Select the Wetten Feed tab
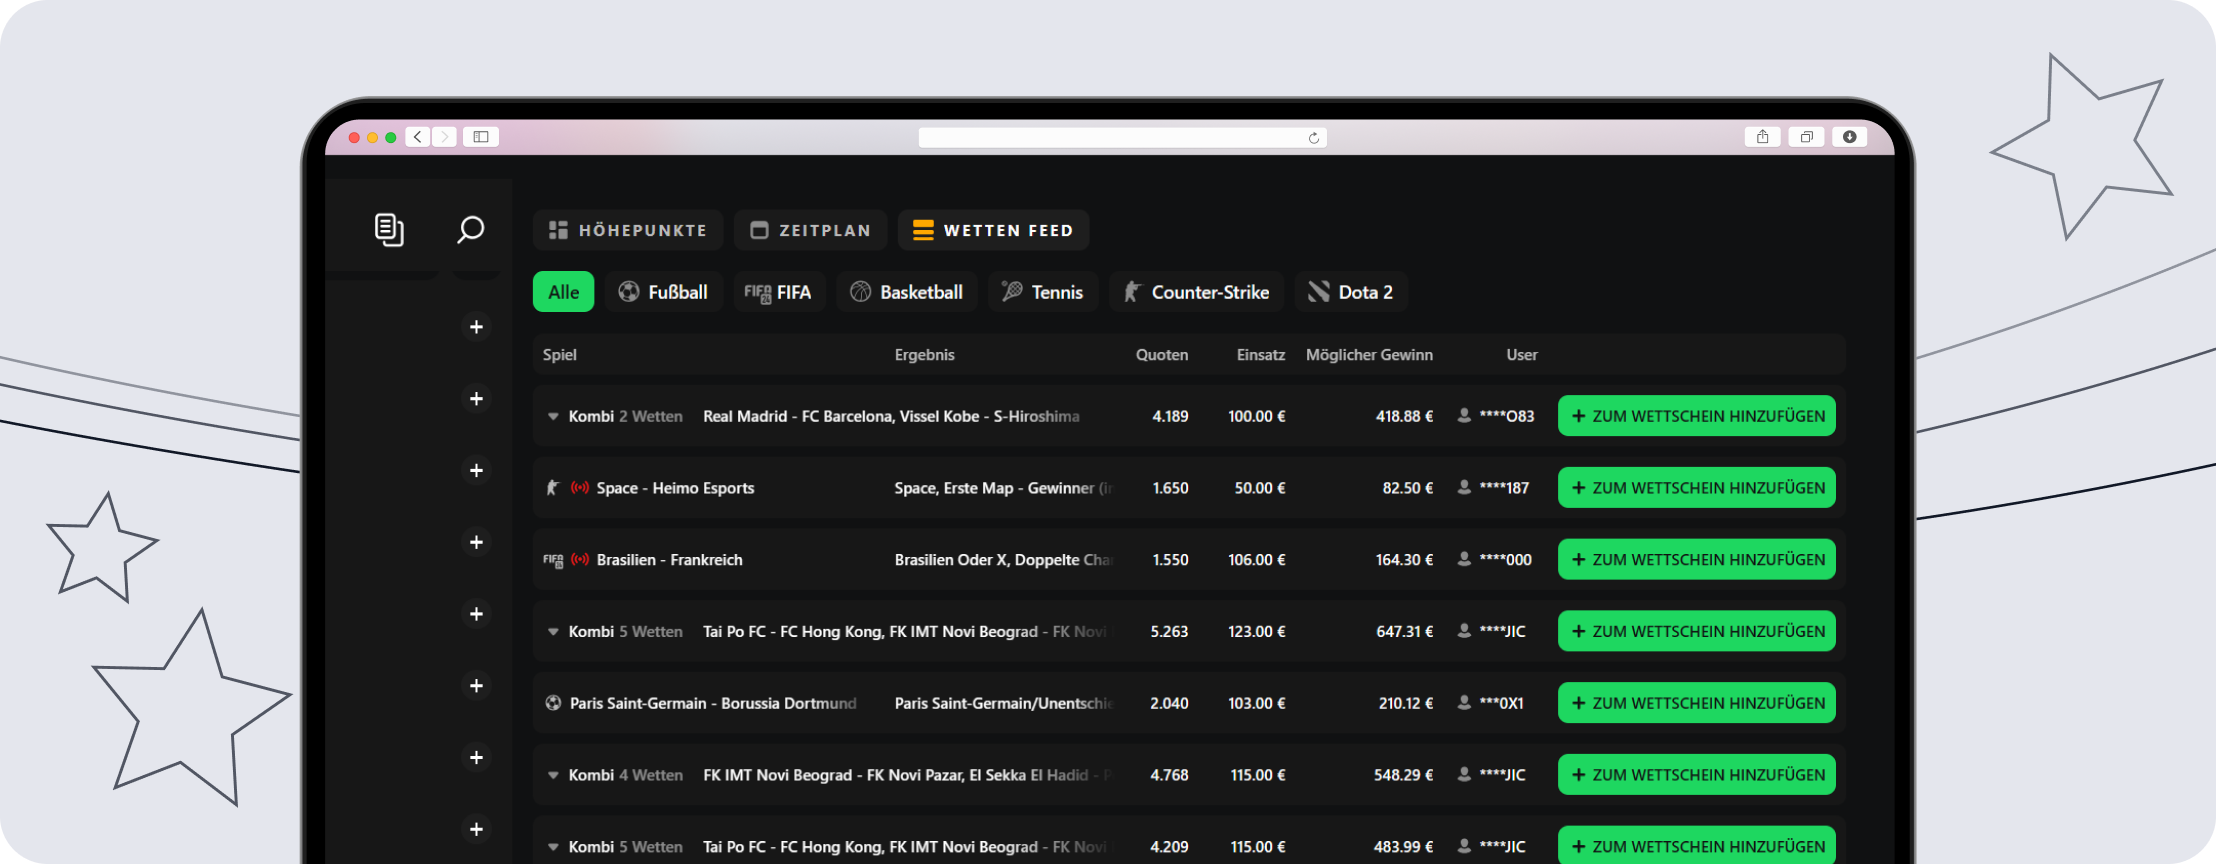Screen dimensions: 2216x864 pos(993,230)
